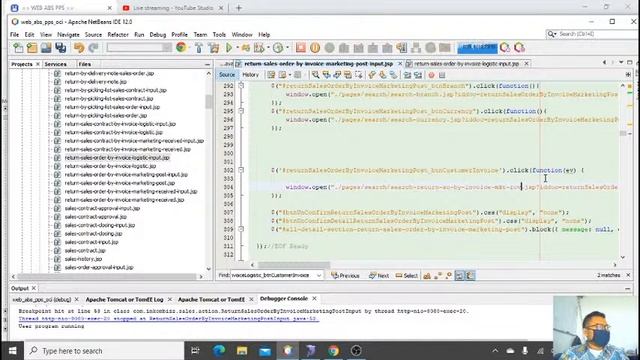Toggle Highlight Search in editor toolbar
Viewport: 640px width, 360px height.
(348, 75)
